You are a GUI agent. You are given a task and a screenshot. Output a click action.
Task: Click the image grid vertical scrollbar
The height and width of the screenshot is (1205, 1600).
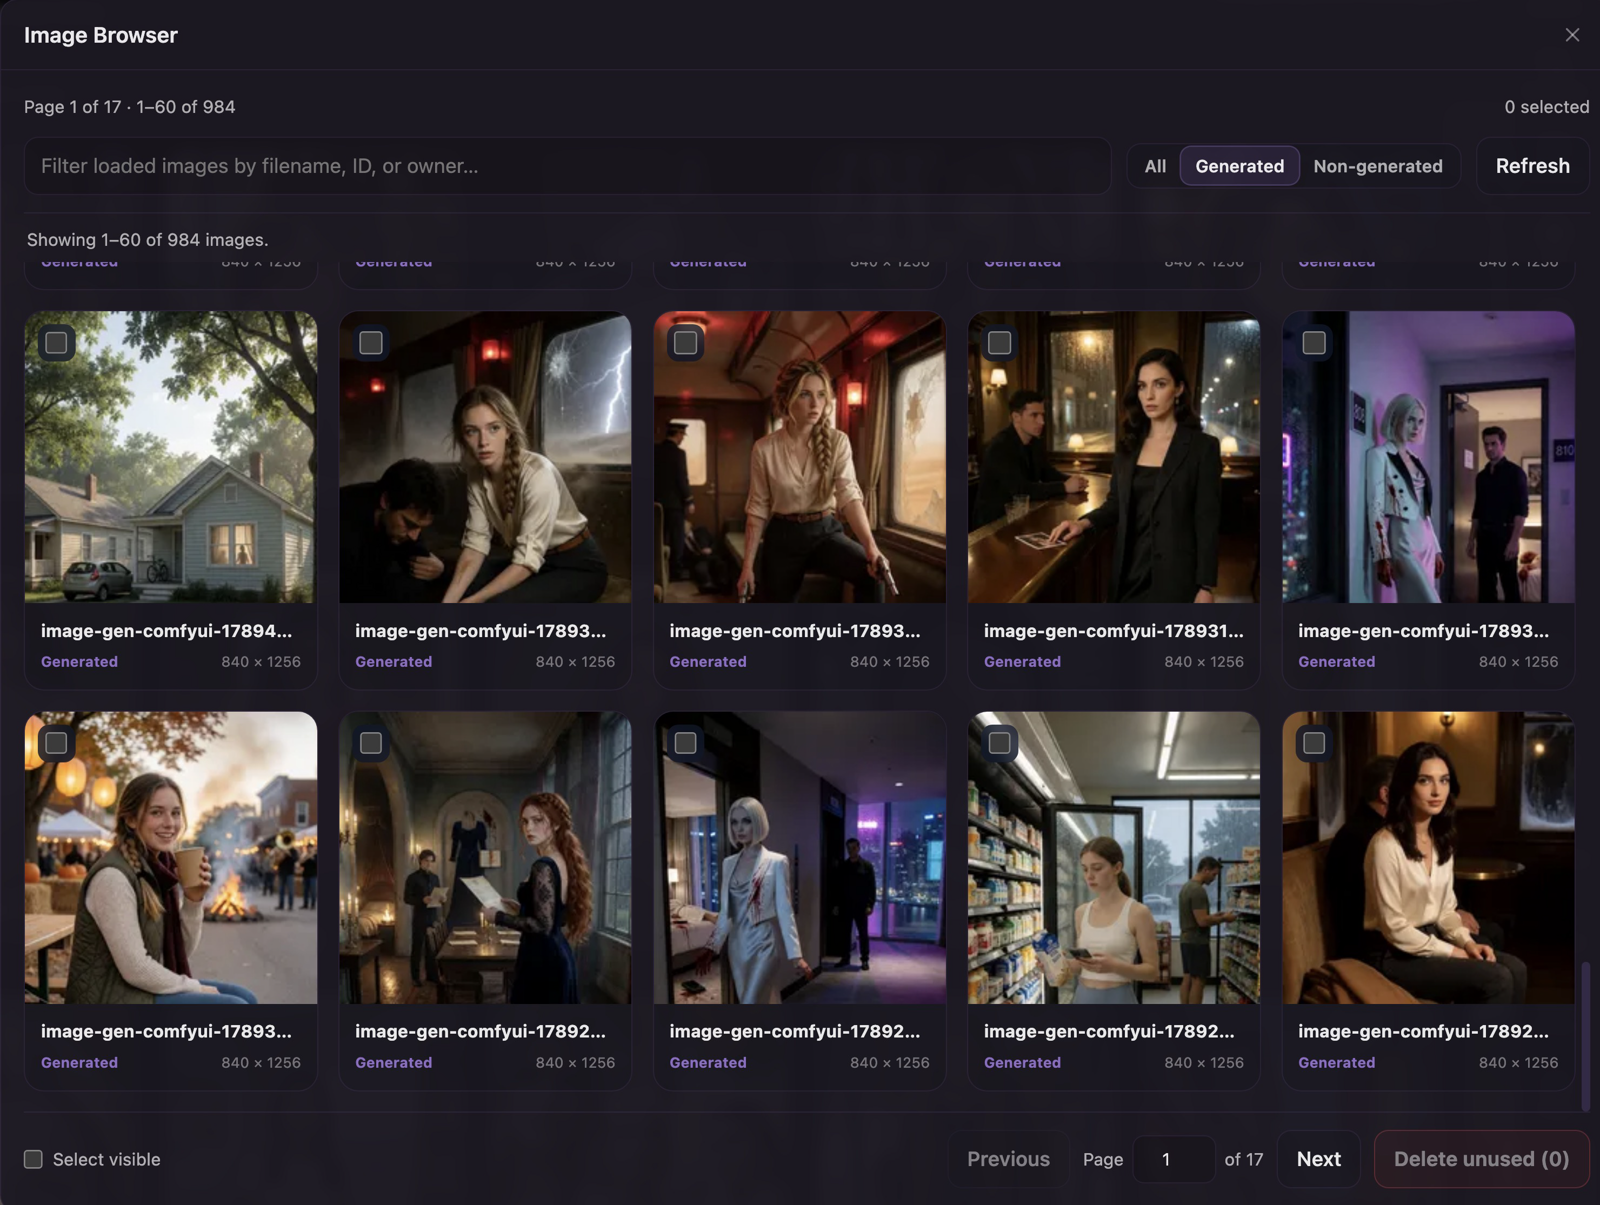coord(1585,1035)
